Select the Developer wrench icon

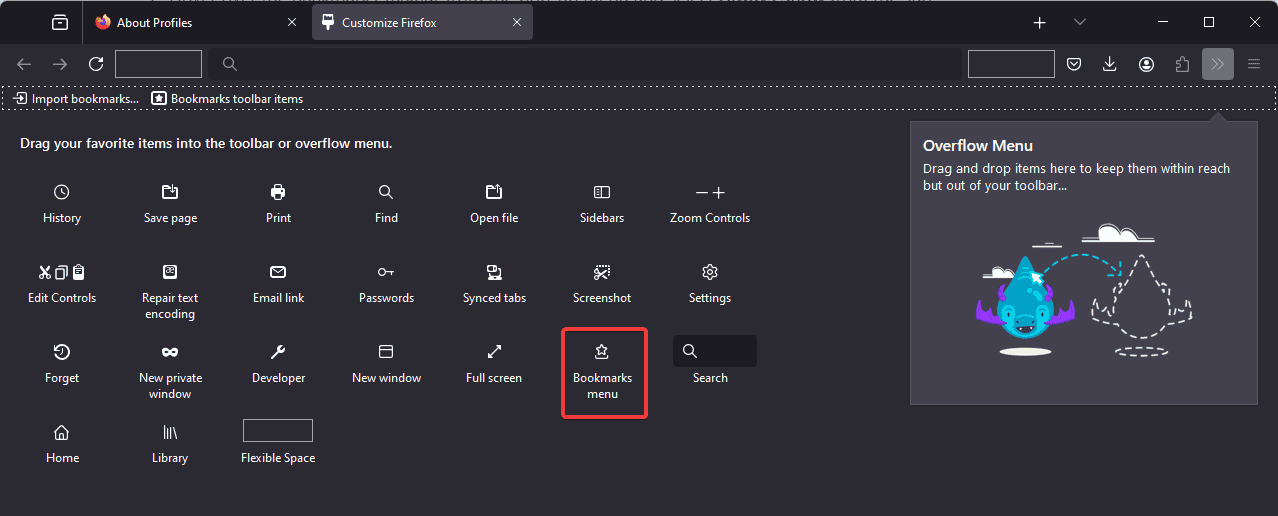click(x=278, y=352)
